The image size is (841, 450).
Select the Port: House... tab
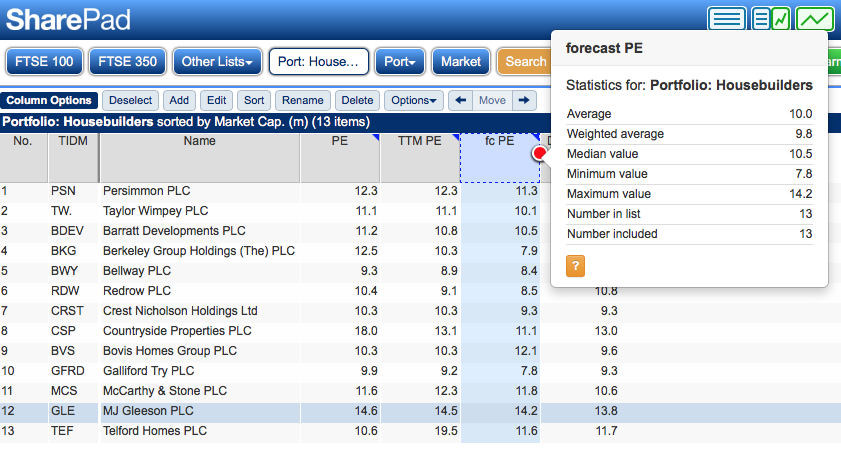319,62
